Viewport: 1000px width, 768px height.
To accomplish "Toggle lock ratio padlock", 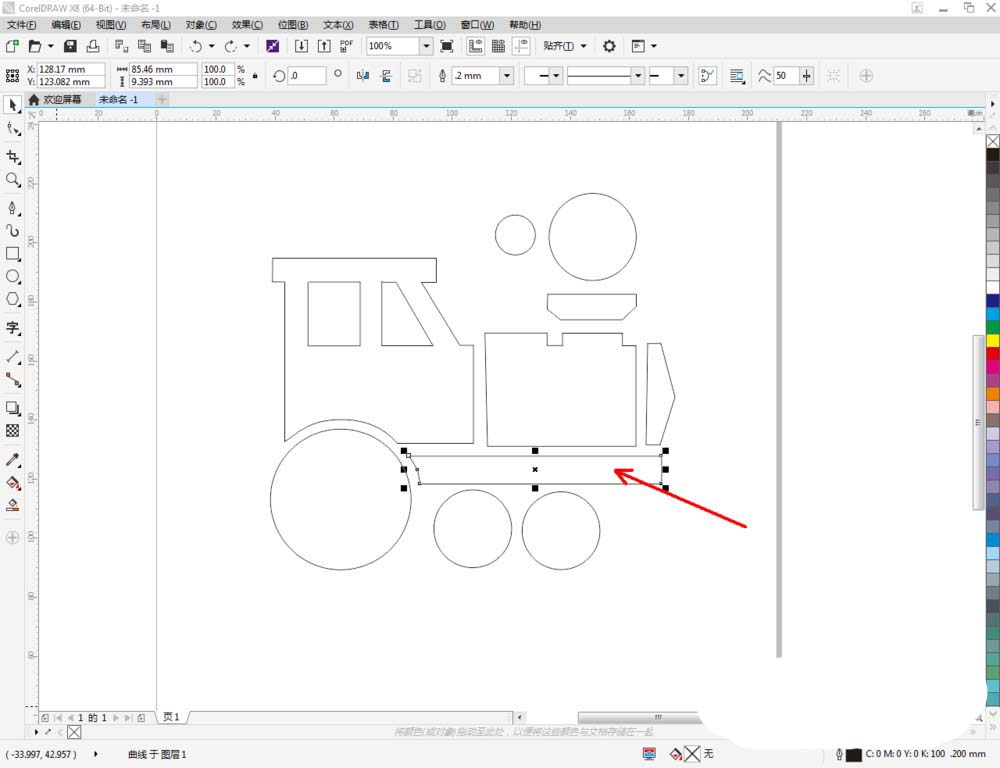I will click(x=255, y=76).
